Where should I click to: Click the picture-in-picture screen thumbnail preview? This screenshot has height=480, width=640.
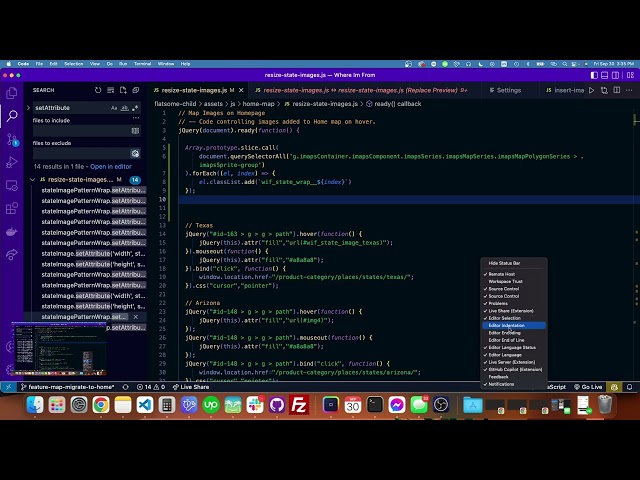[x=59, y=349]
